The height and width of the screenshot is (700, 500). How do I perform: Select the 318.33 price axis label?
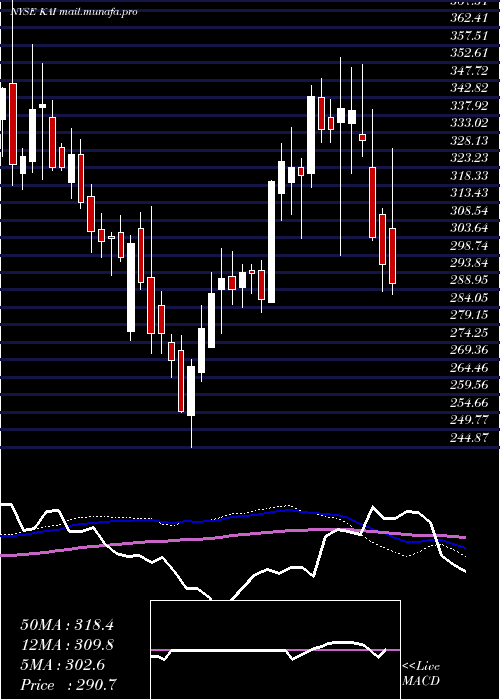[469, 175]
